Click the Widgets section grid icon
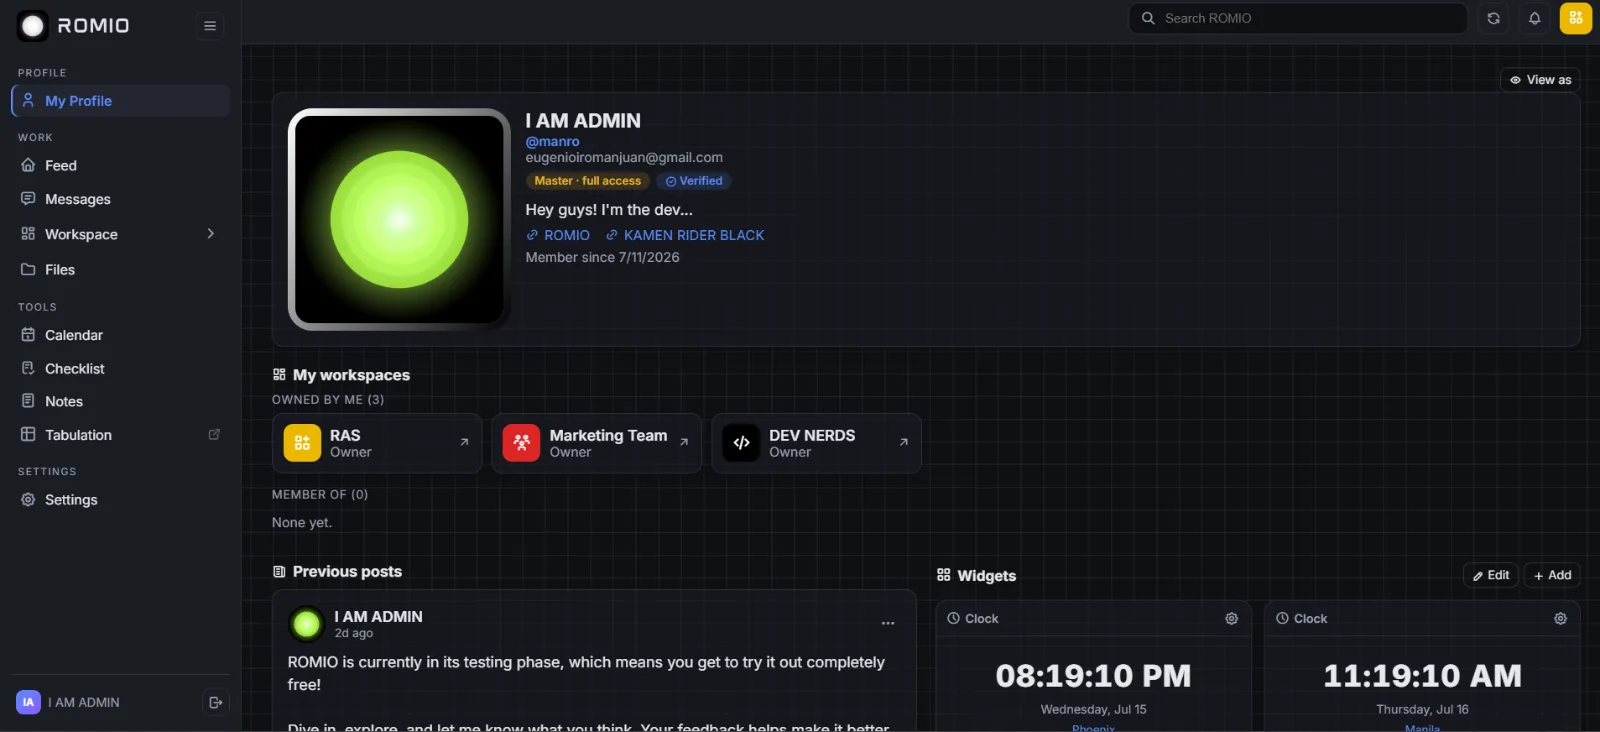Image resolution: width=1600 pixels, height=732 pixels. (x=943, y=575)
